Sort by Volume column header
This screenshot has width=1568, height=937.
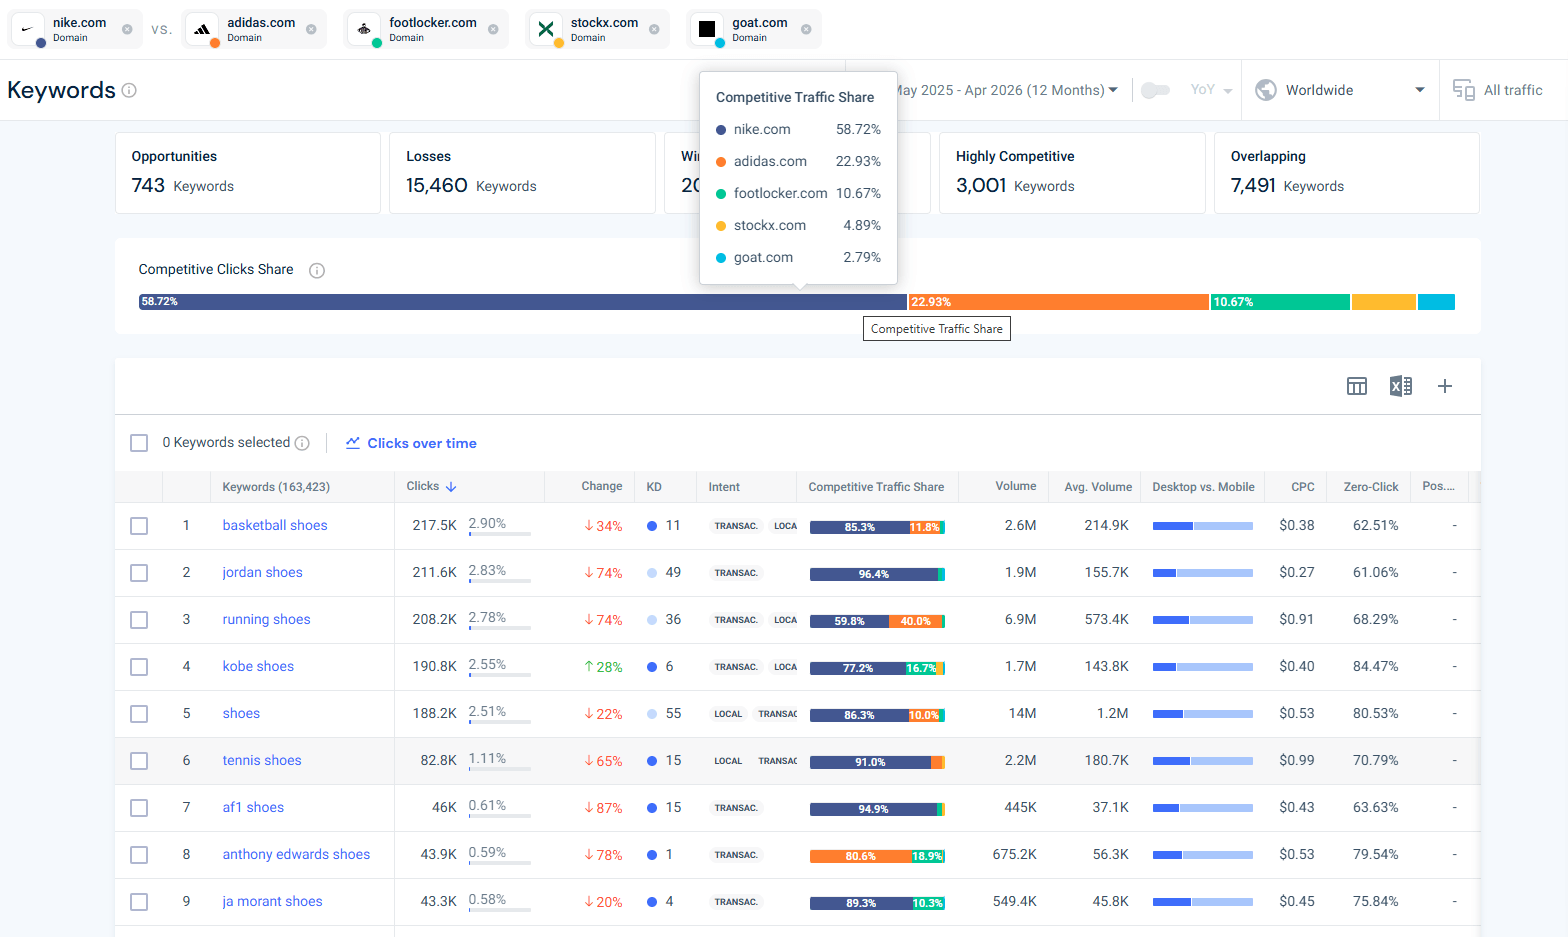(1016, 486)
